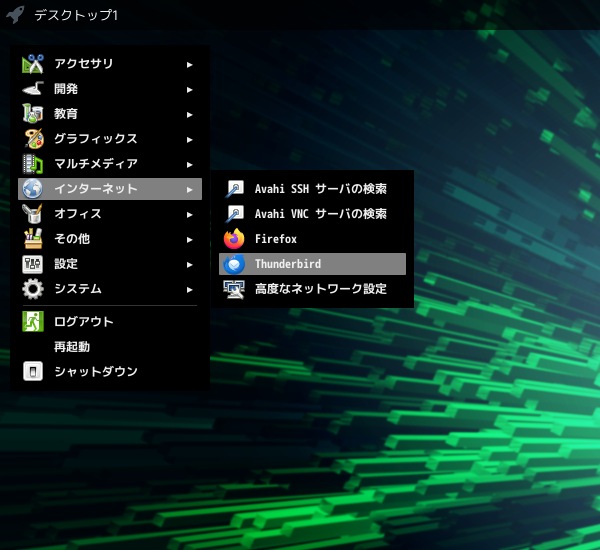Open the その他 menu entry
Screen dimensions: 600x550
point(110,238)
